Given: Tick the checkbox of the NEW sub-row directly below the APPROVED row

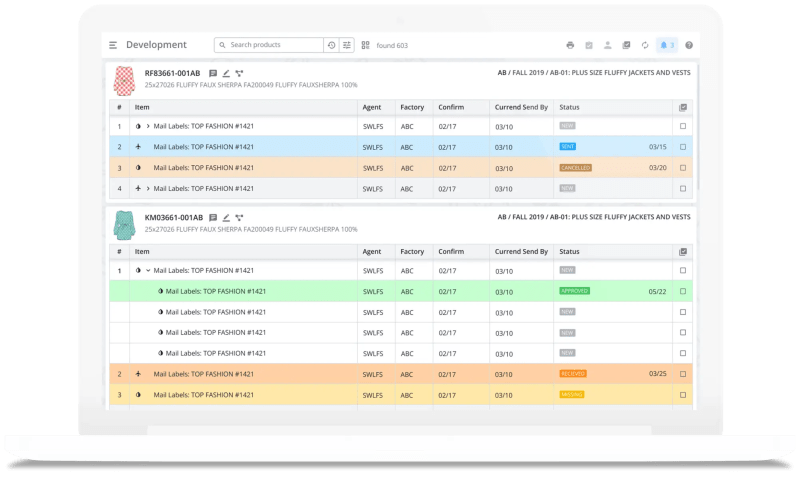Looking at the screenshot, I should pyautogui.click(x=683, y=312).
